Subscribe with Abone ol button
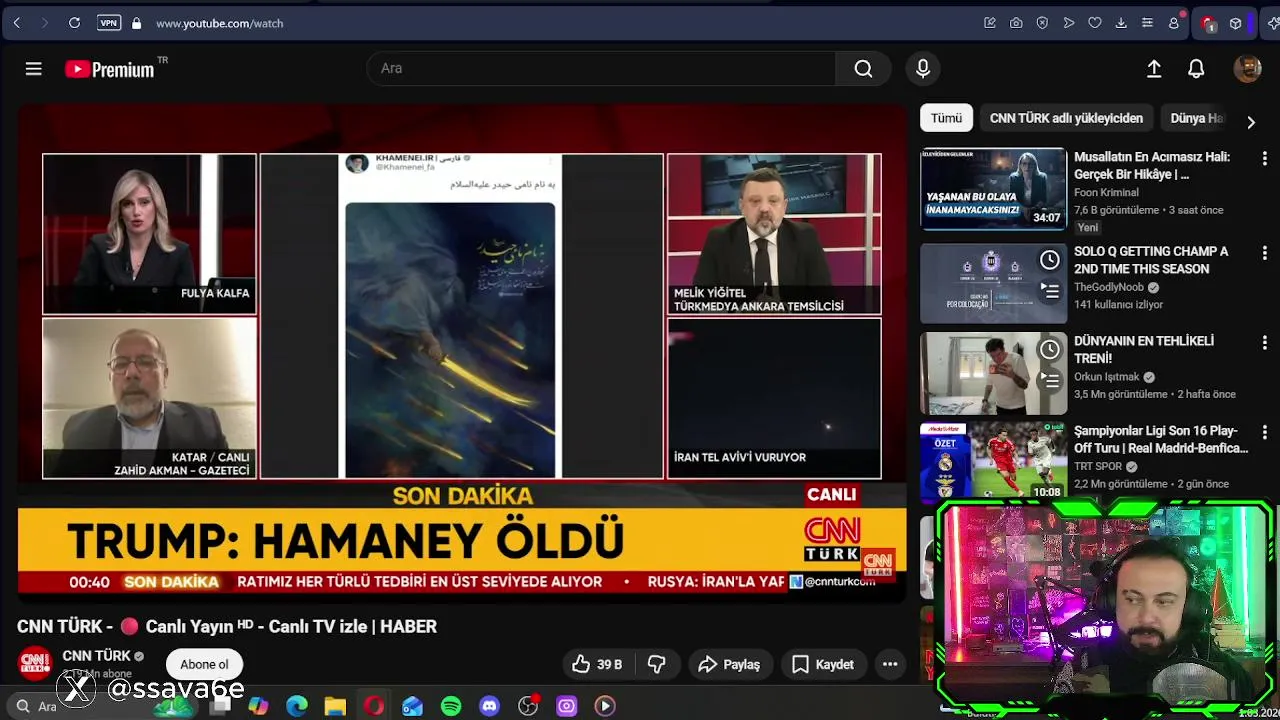 [x=204, y=664]
